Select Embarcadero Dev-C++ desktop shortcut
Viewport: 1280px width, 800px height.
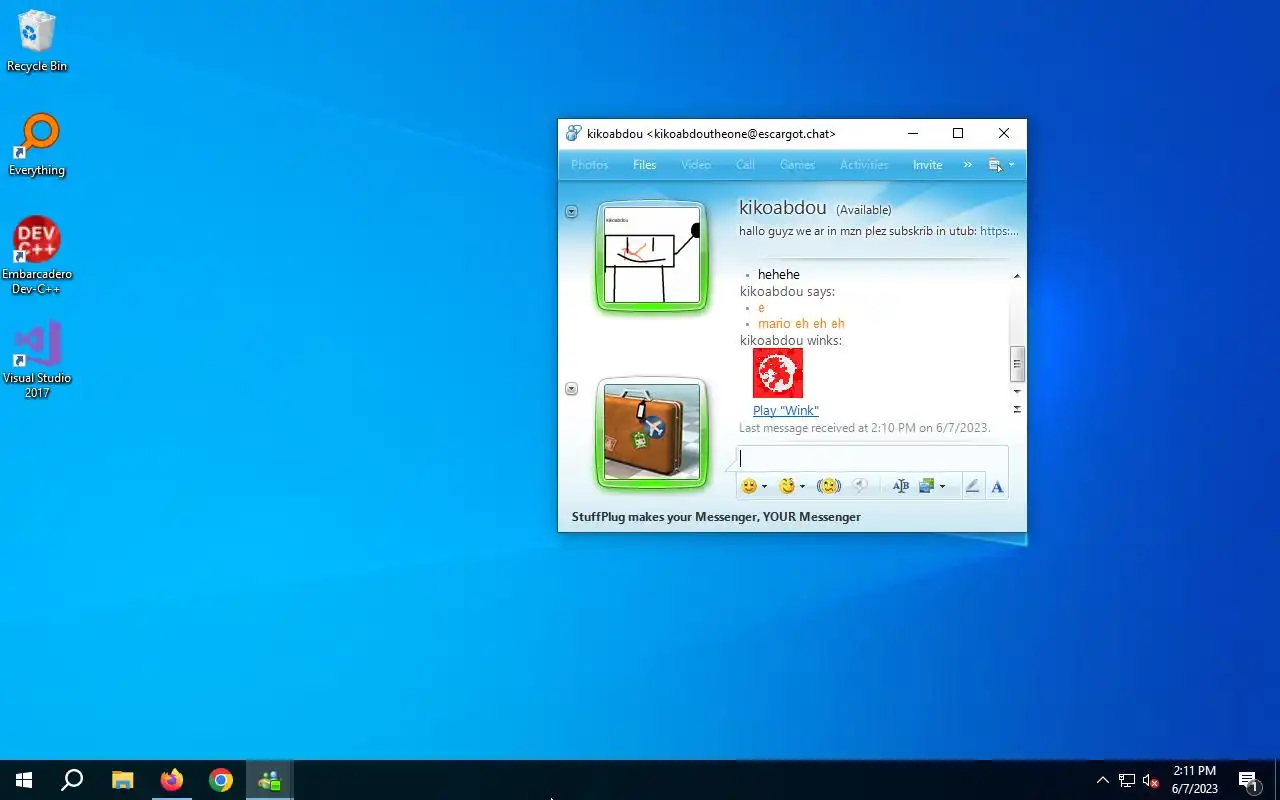coord(37,255)
